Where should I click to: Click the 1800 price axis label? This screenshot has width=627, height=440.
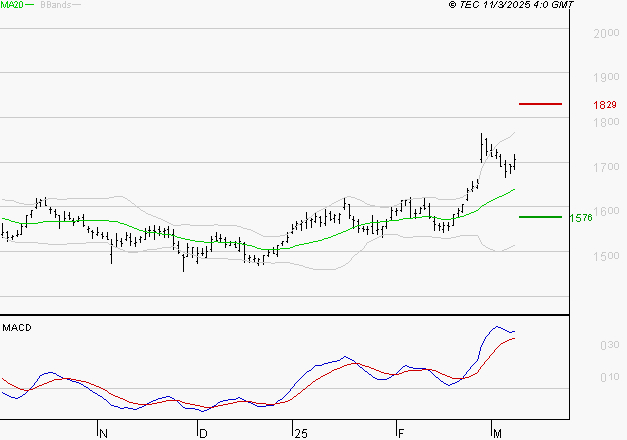(x=606, y=122)
